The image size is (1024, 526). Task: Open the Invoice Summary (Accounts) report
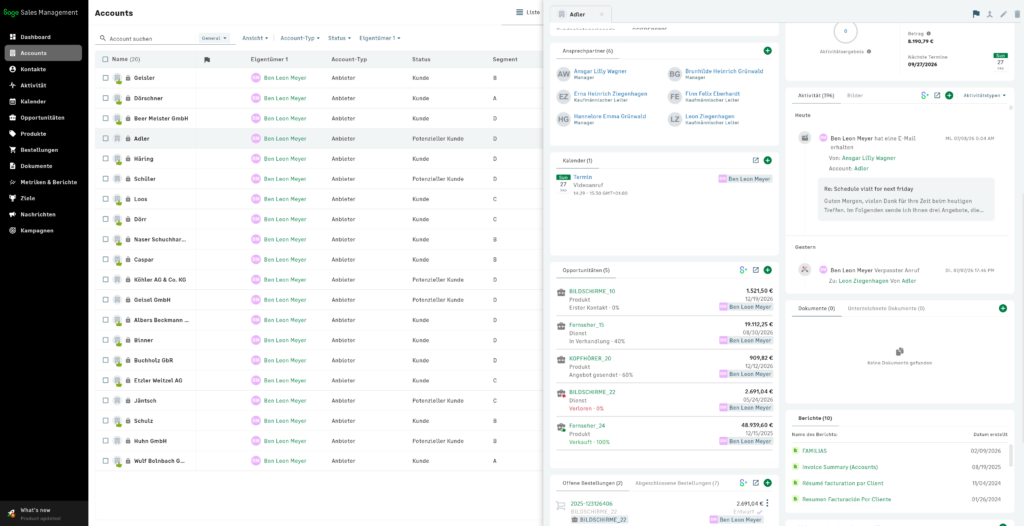click(840, 467)
